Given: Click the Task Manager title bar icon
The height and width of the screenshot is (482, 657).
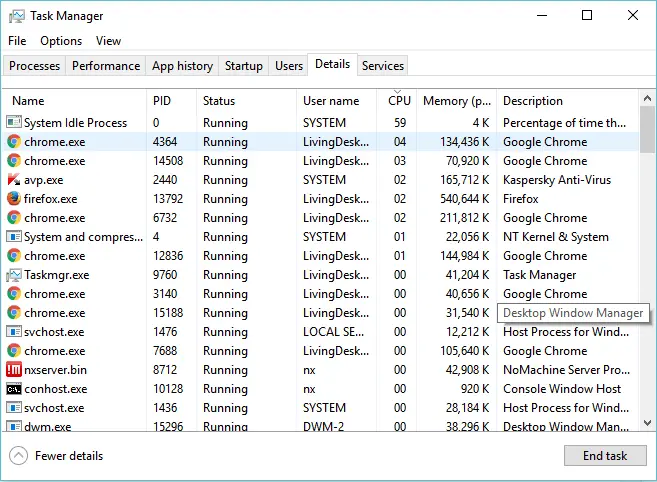Looking at the screenshot, I should click(17, 16).
